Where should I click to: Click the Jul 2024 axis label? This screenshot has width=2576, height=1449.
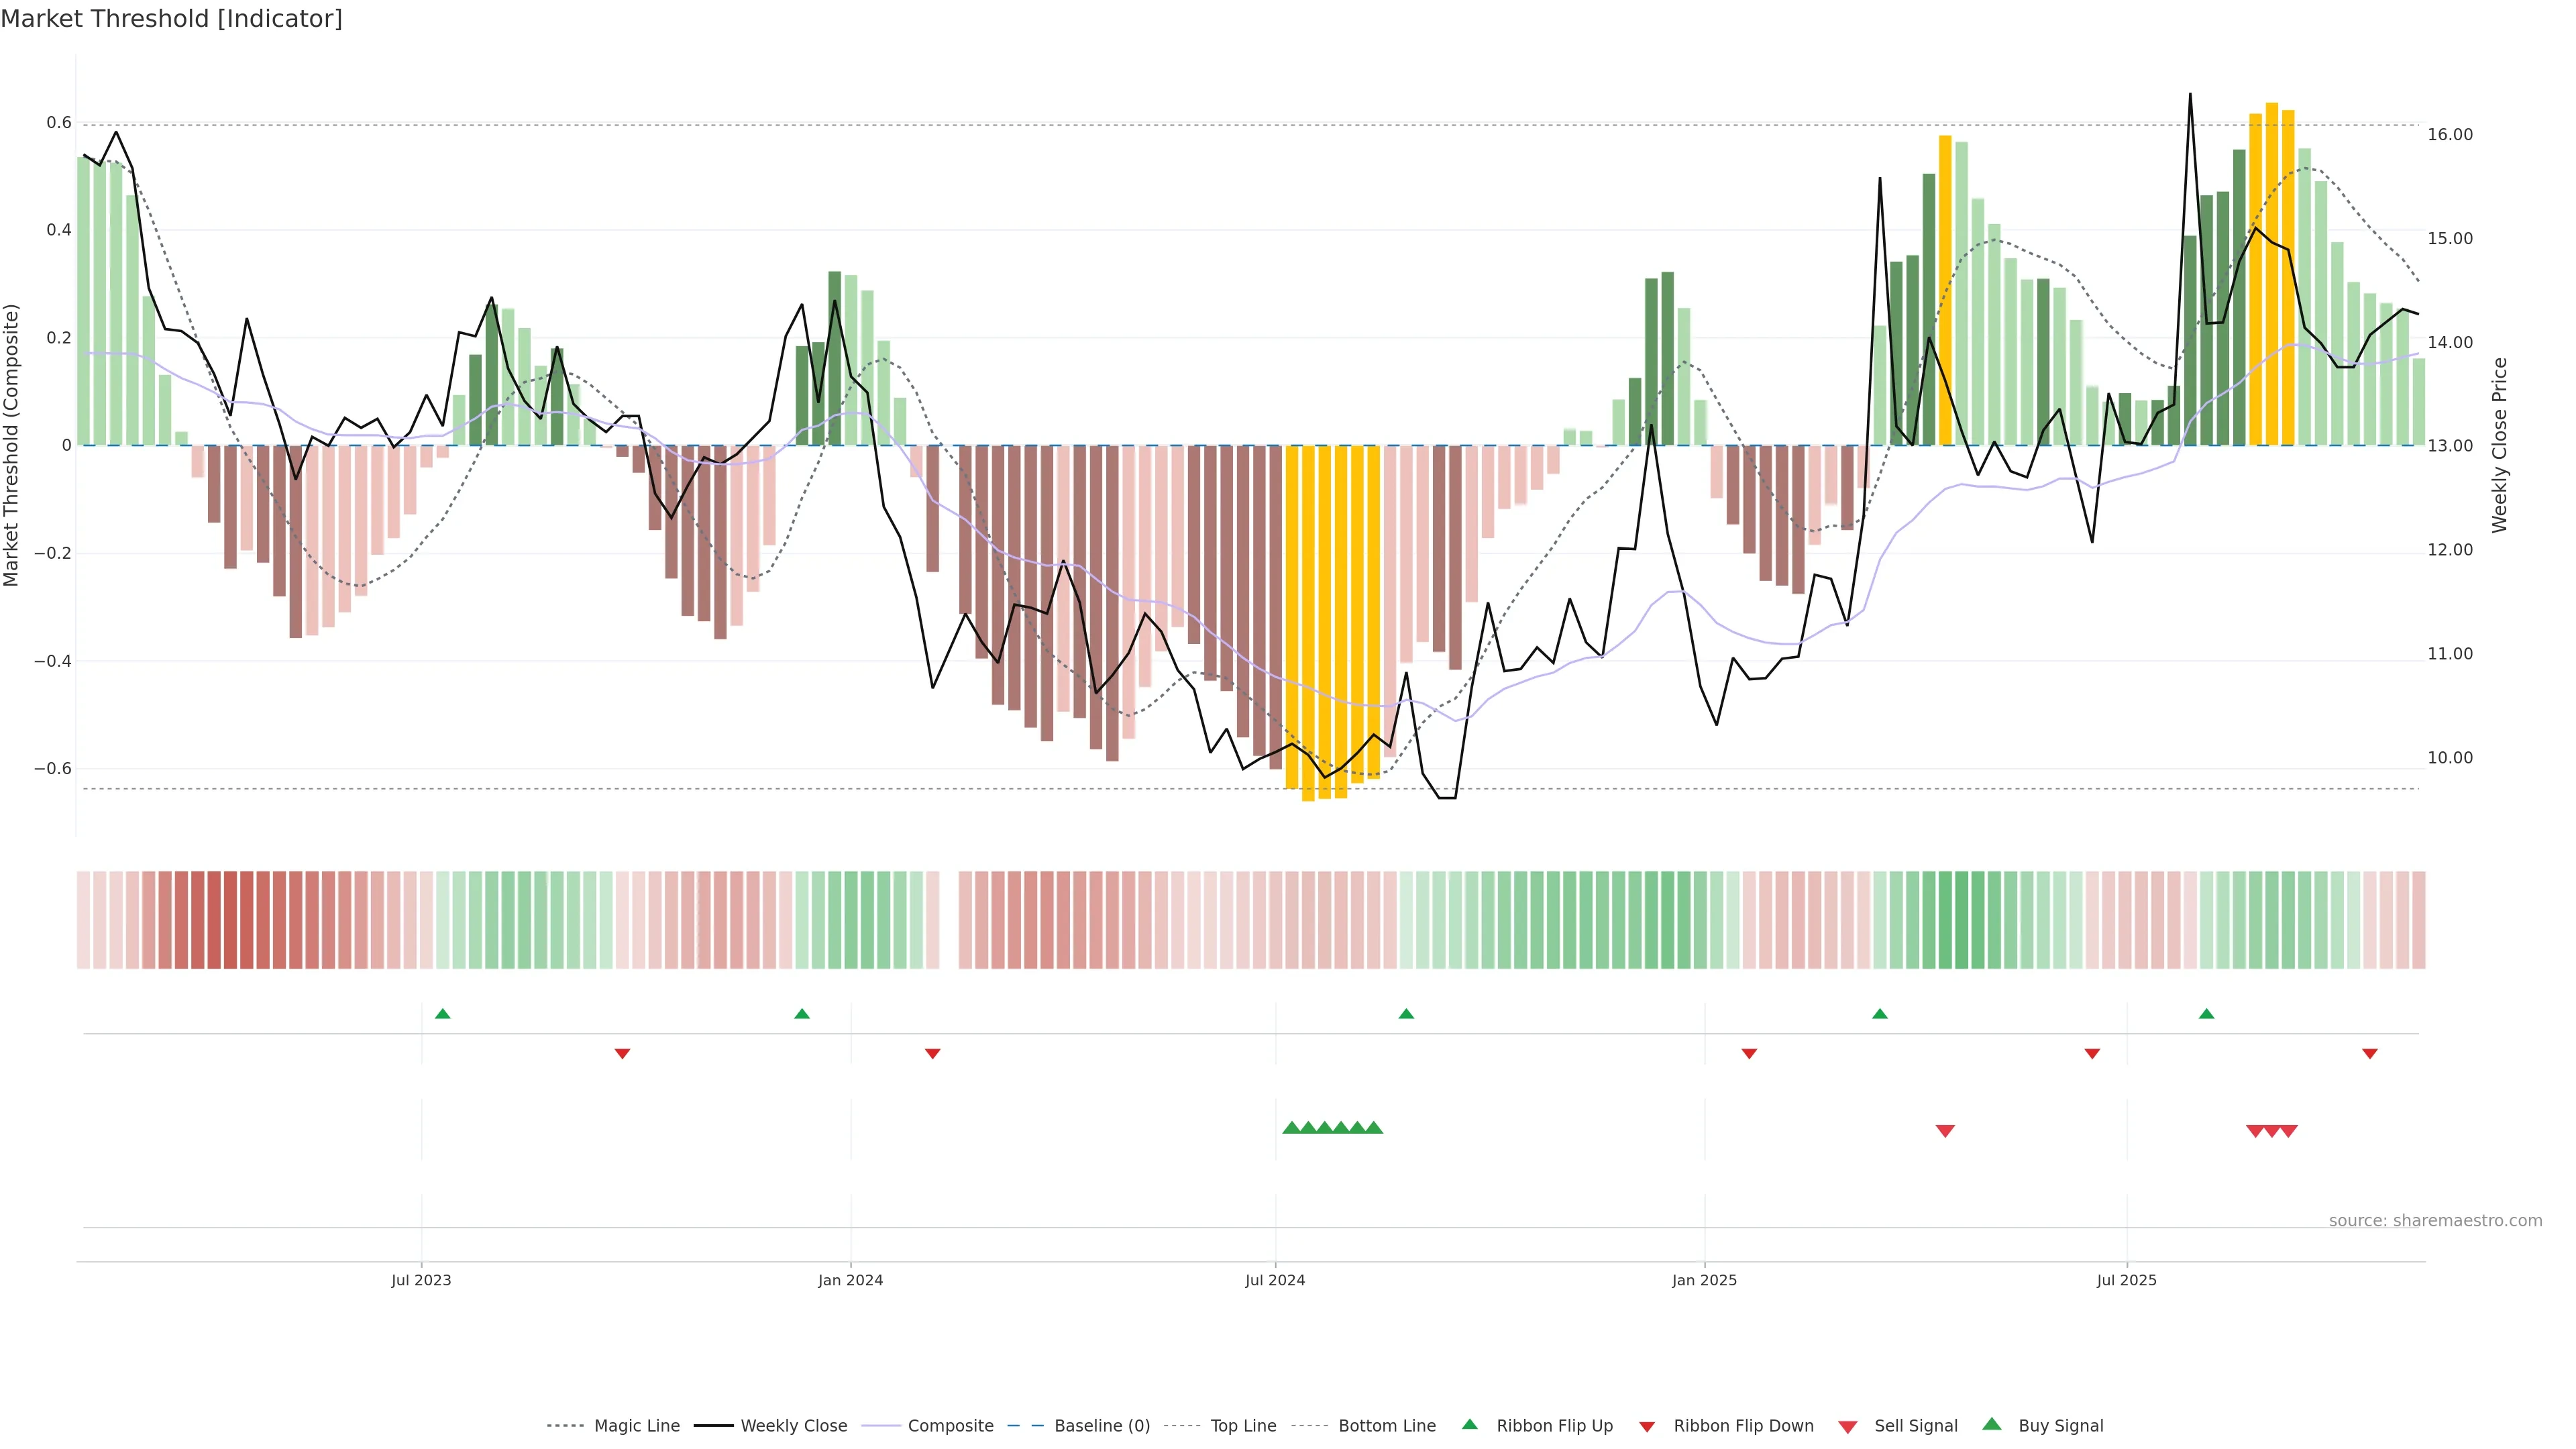1275,1280
